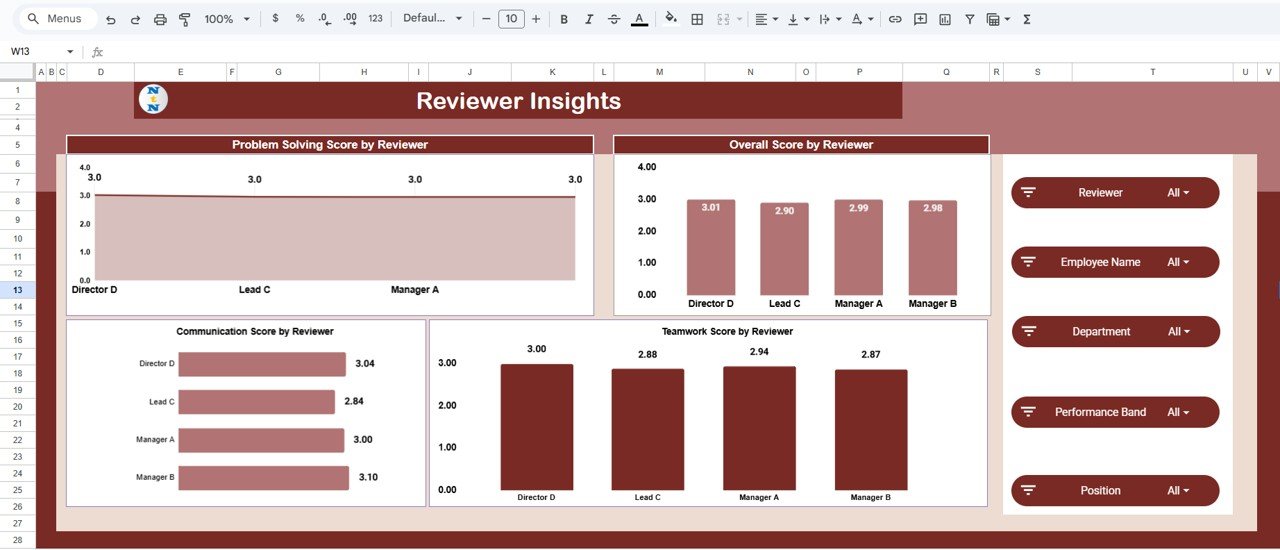Screen dimensions: 1280x550
Task: Insert a chart from the toolbar
Action: pyautogui.click(x=945, y=19)
